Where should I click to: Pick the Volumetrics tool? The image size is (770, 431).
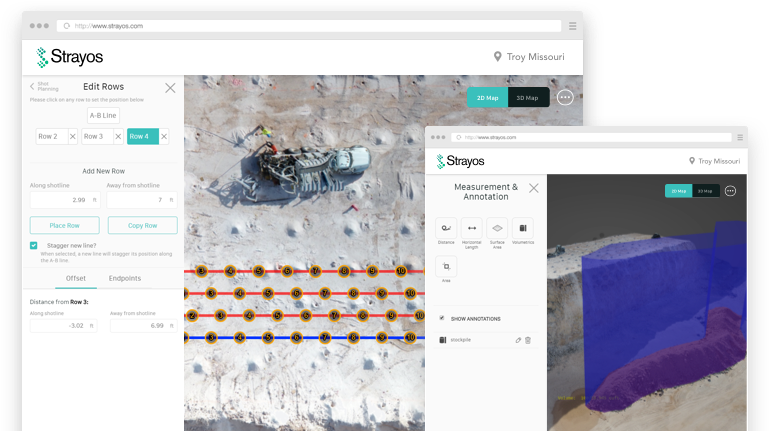coord(523,228)
